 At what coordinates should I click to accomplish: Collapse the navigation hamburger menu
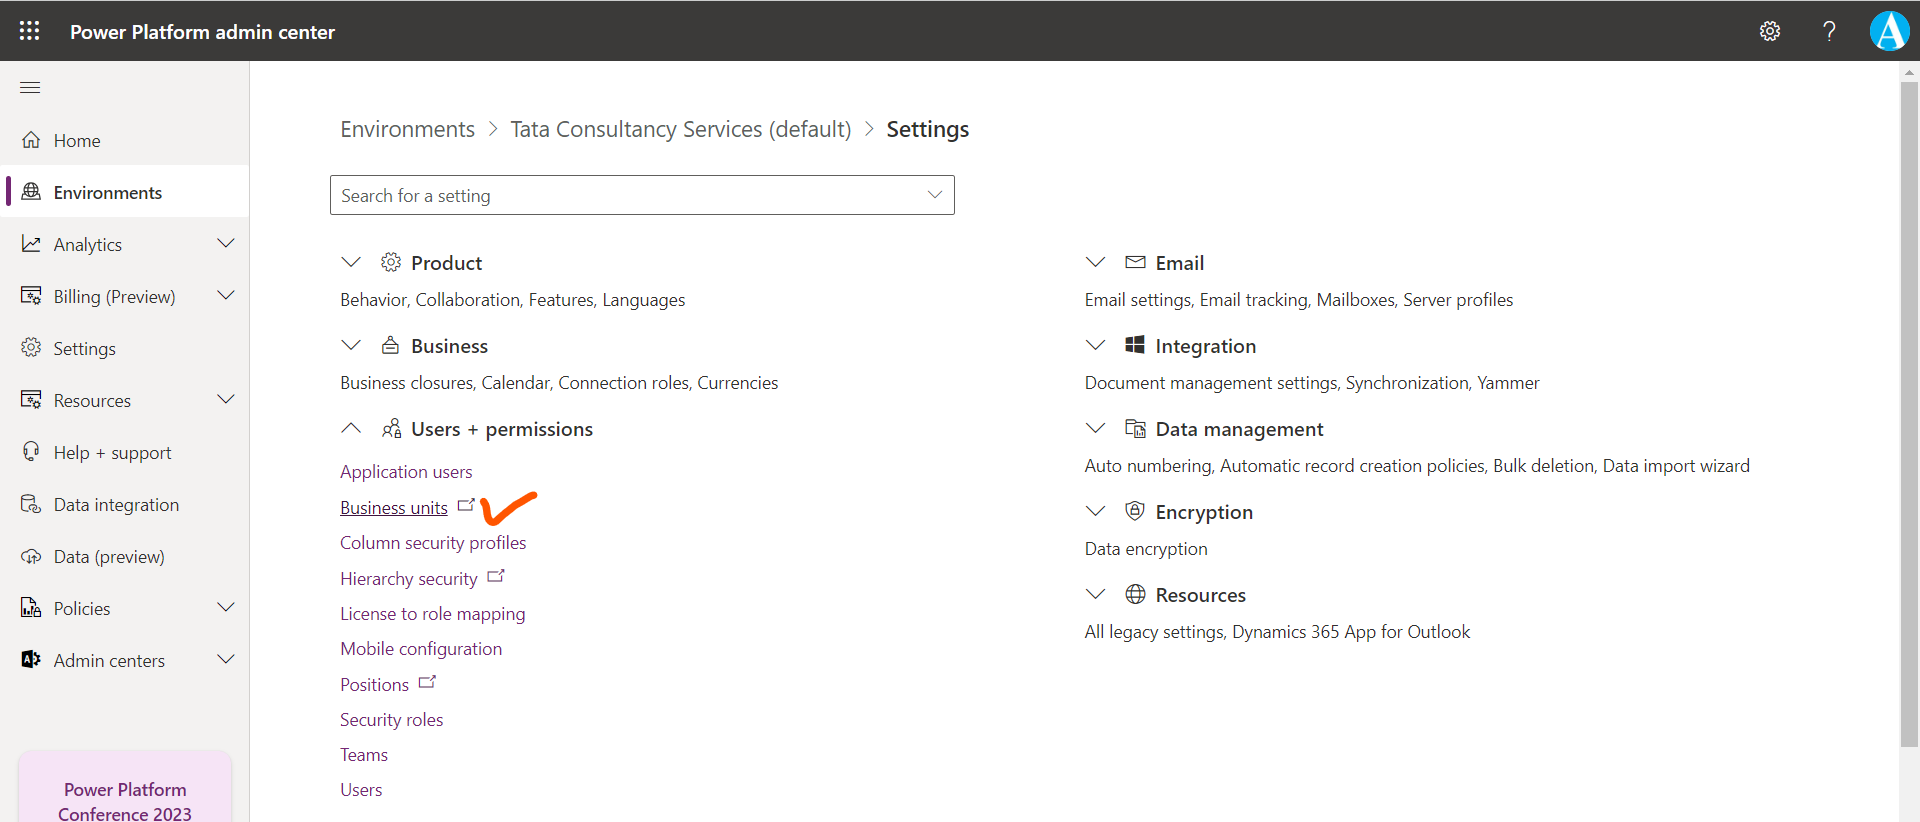pos(30,88)
